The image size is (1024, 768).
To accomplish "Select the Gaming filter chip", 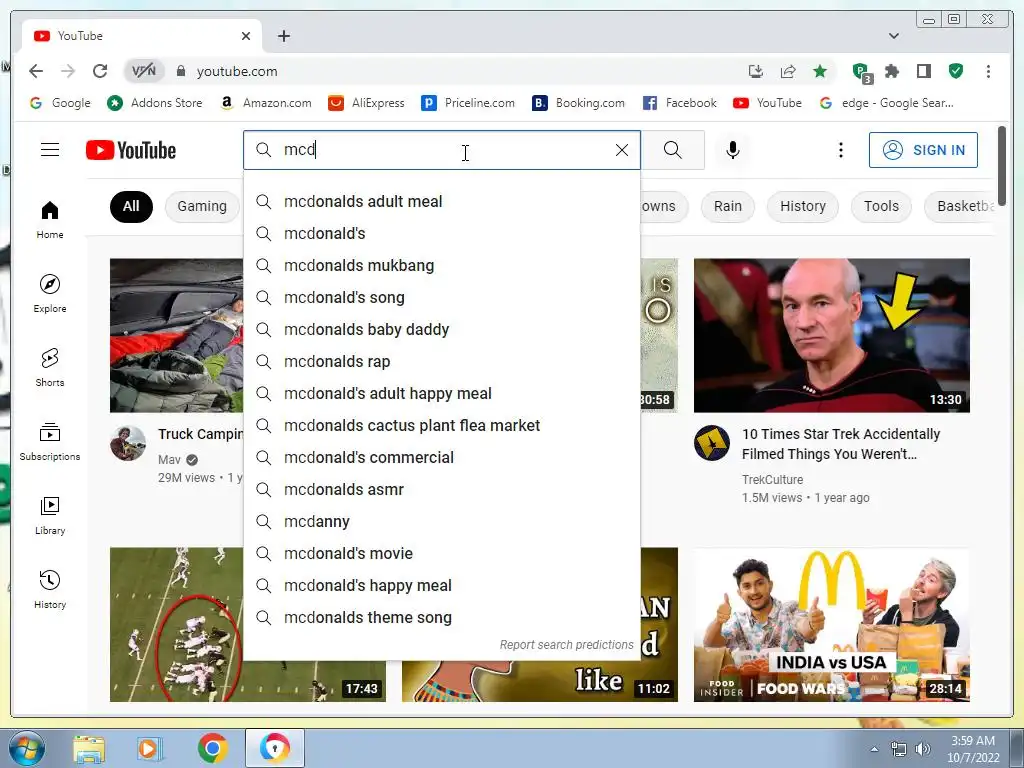I will tap(202, 206).
